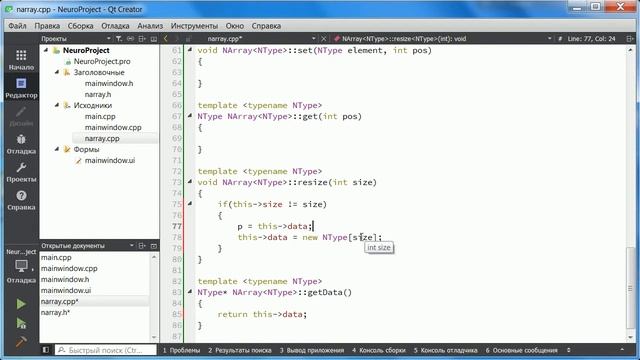This screenshot has height=360, width=640.
Task: Collapse the NeuroProject tree node
Action: click(46, 50)
